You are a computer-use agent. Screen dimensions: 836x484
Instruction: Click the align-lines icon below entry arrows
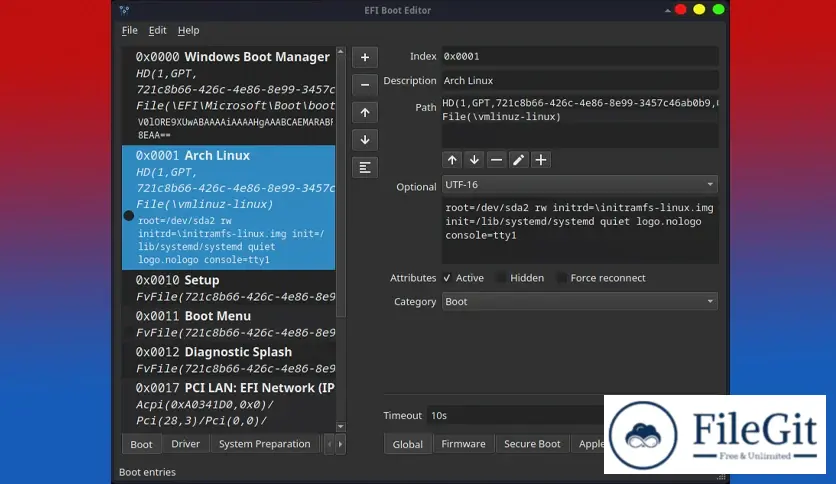click(365, 168)
